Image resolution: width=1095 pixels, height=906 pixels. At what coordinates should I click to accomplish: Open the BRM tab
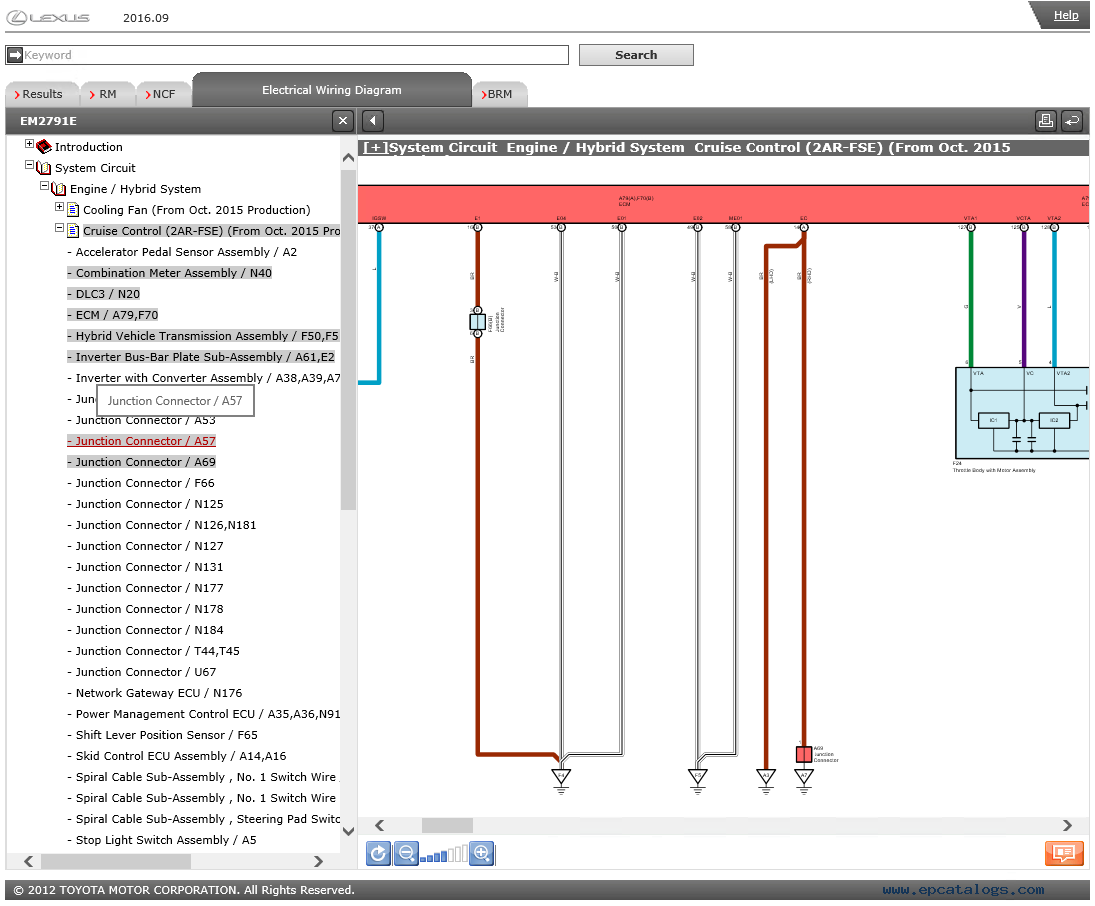coord(500,94)
